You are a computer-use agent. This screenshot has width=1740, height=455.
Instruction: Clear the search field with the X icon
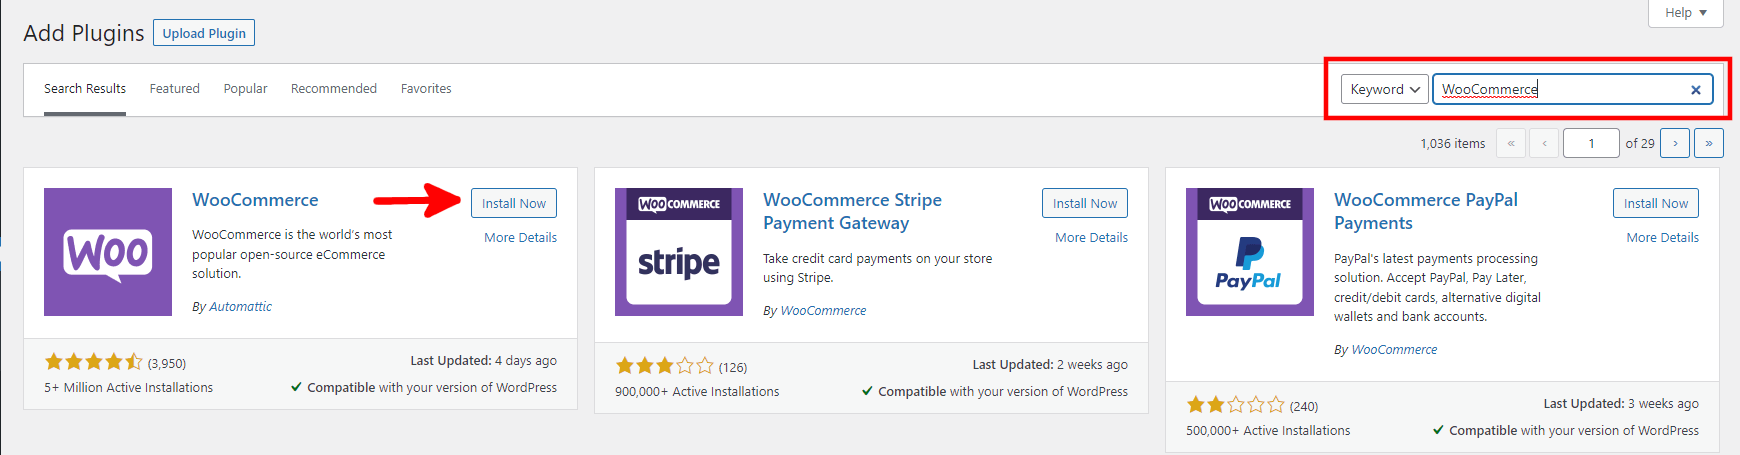pos(1696,90)
